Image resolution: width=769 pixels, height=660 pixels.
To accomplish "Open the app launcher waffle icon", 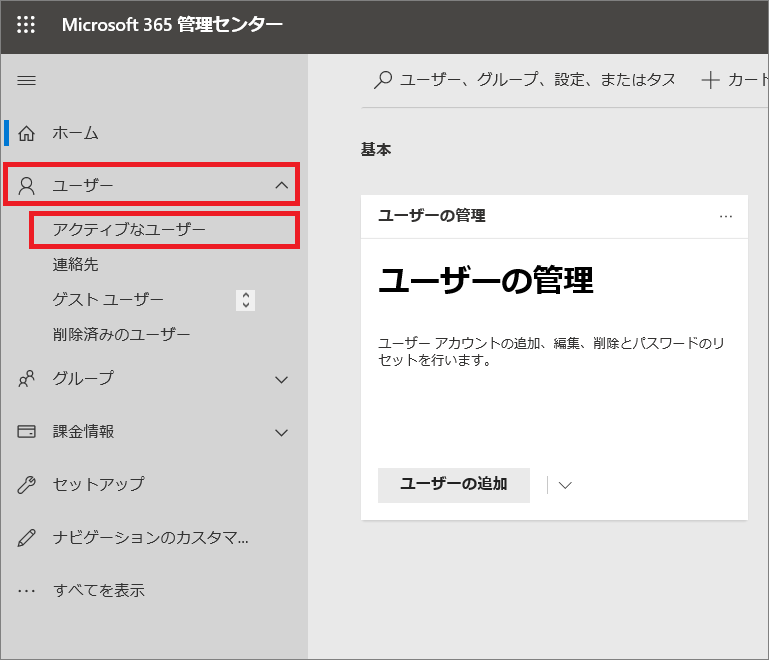I will click(x=26, y=24).
